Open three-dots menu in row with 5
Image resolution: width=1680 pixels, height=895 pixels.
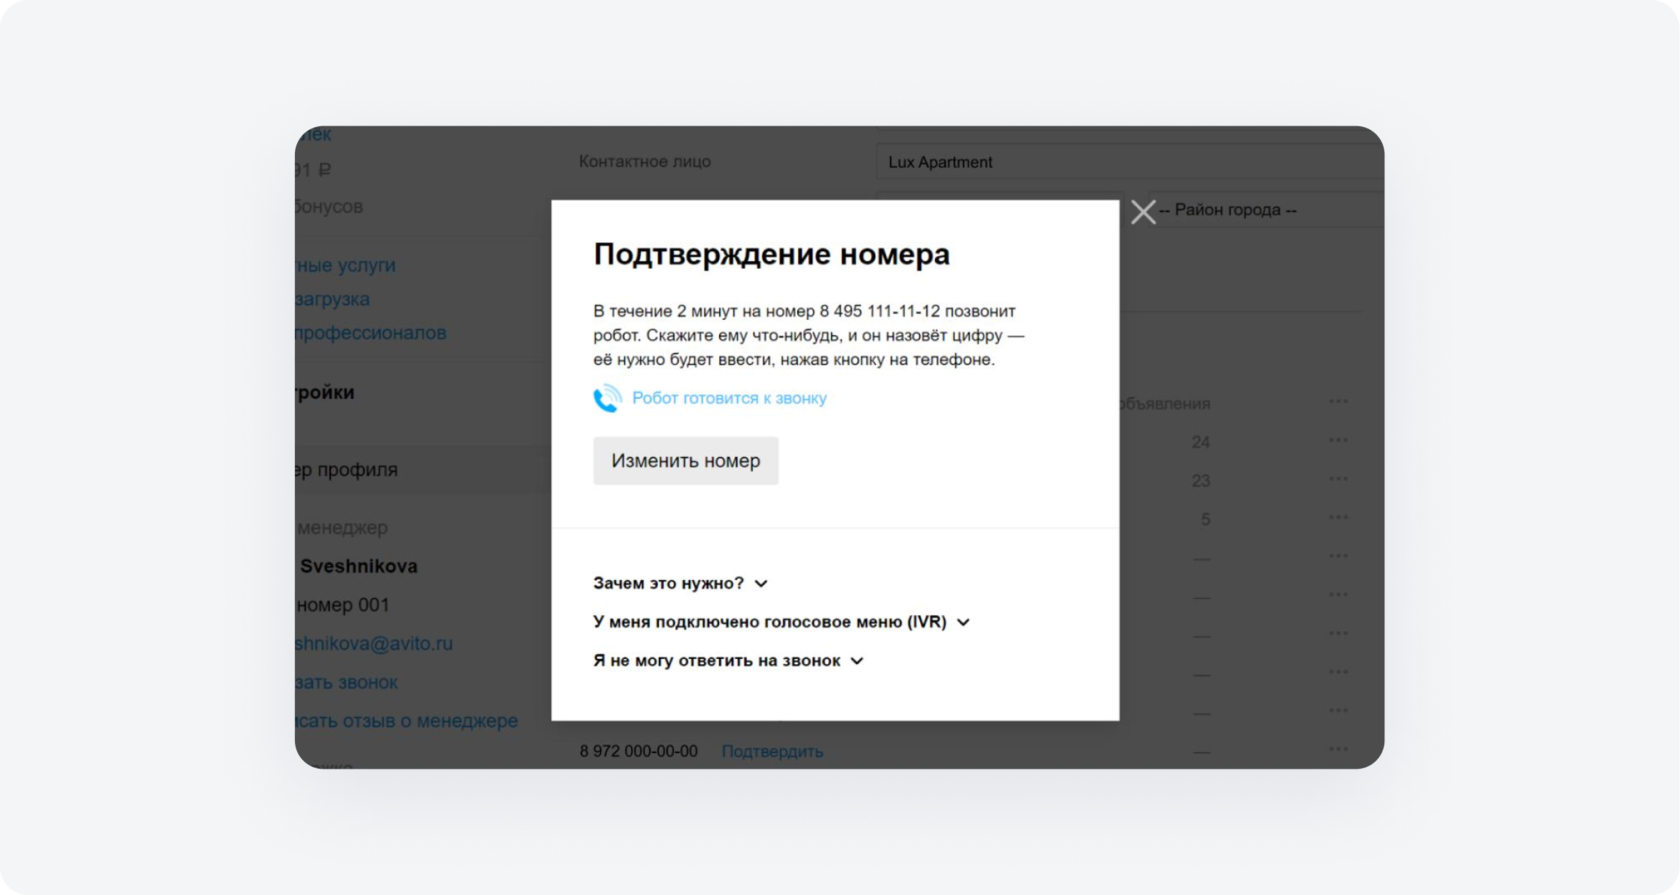1338,517
